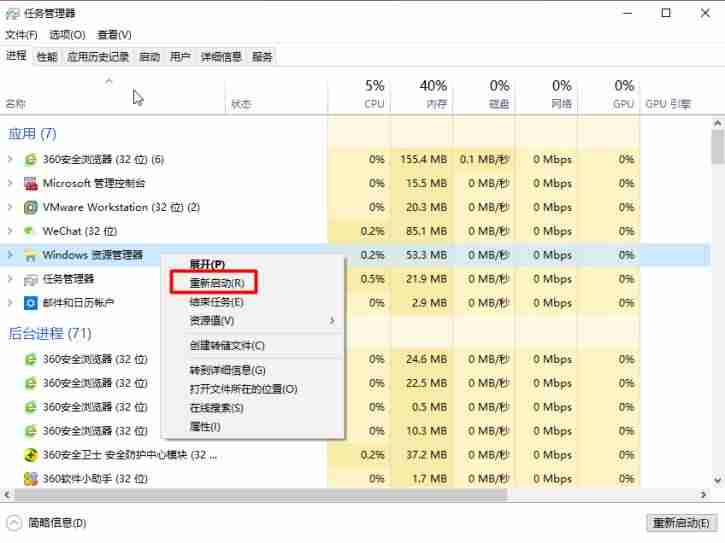Viewport: 725px width, 543px height.
Task: Click the 85.1 MB memory value for WeChat
Action: (426, 231)
